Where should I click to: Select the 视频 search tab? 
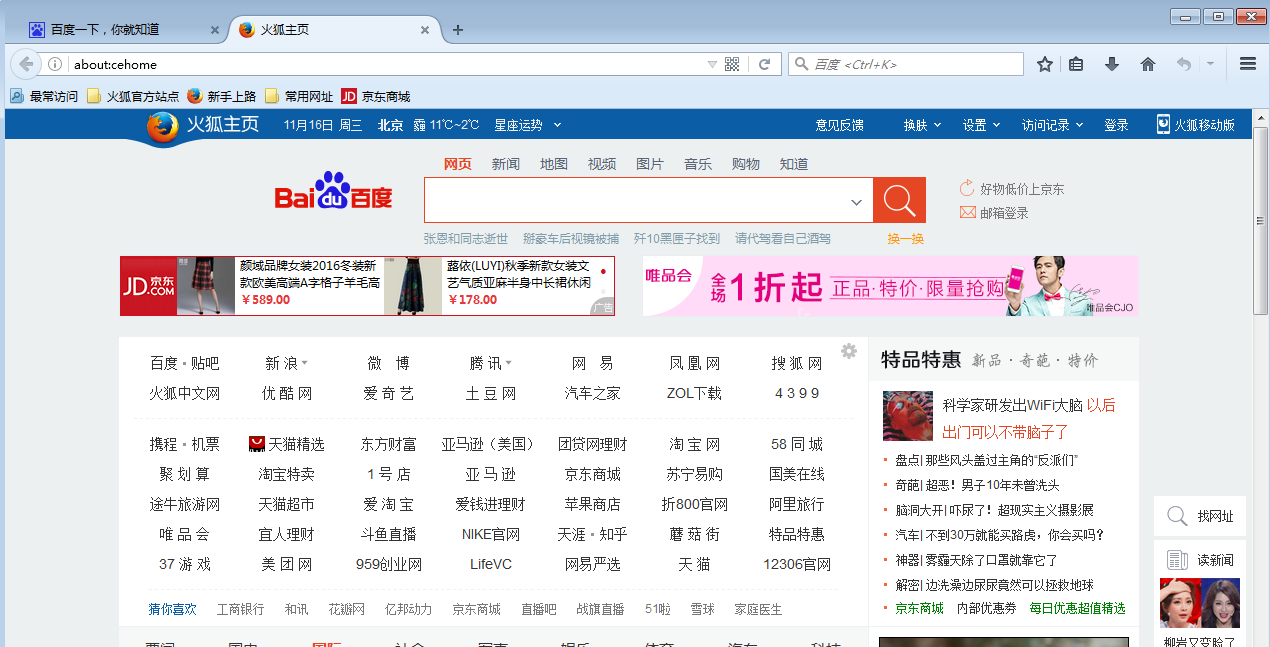[x=602, y=164]
